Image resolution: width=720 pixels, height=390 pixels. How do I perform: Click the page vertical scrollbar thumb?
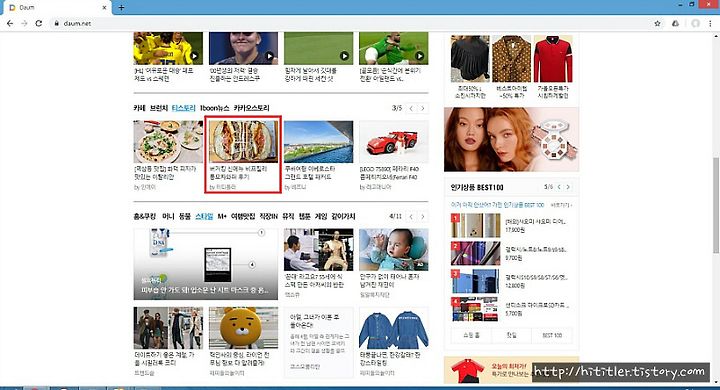click(x=716, y=205)
